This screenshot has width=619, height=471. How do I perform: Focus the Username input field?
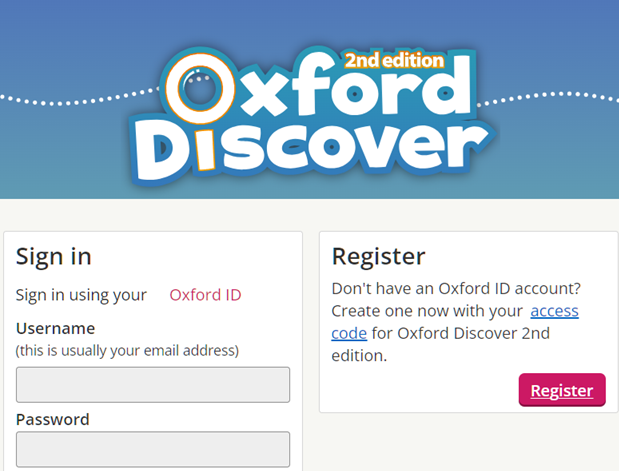(x=153, y=385)
